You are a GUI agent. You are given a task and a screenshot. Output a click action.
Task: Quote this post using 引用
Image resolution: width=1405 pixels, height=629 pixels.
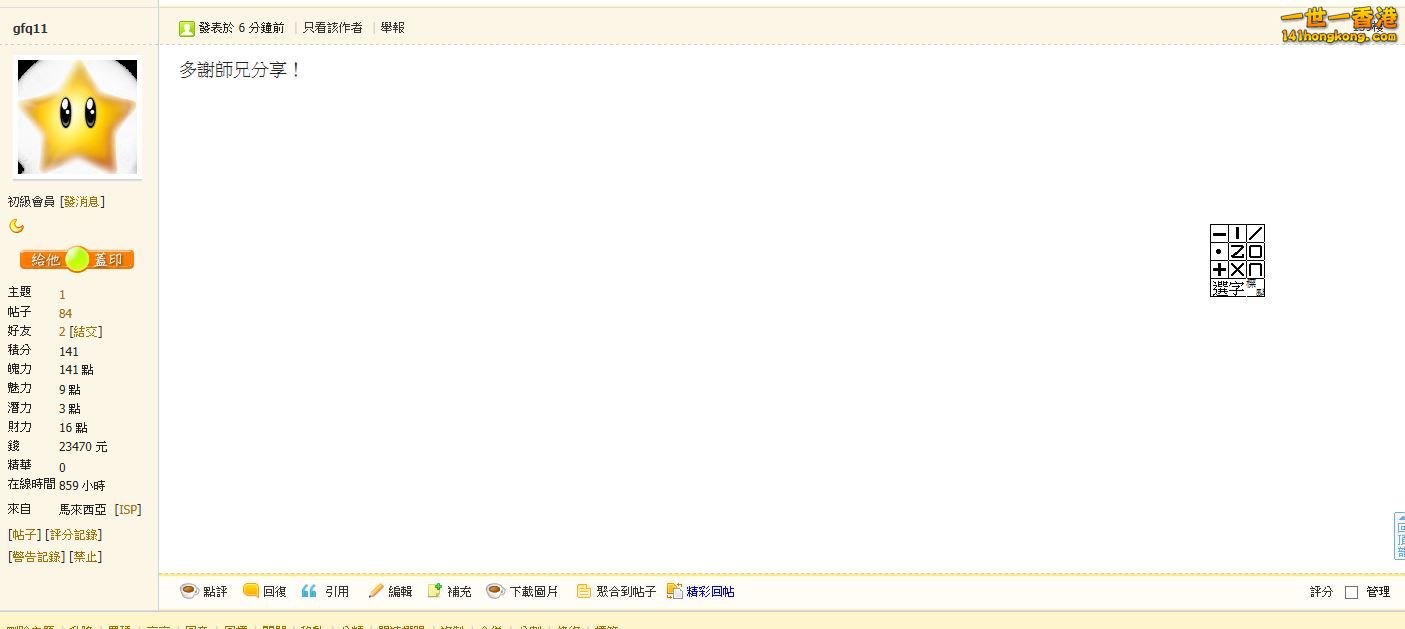(326, 591)
